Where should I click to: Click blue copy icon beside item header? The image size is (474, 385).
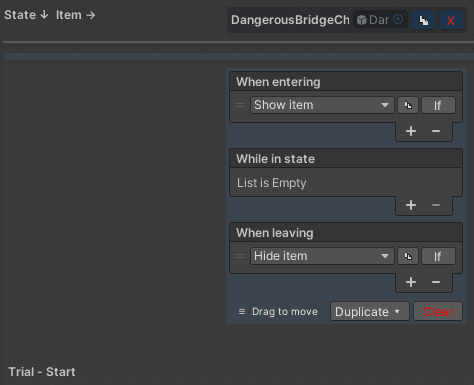click(424, 21)
